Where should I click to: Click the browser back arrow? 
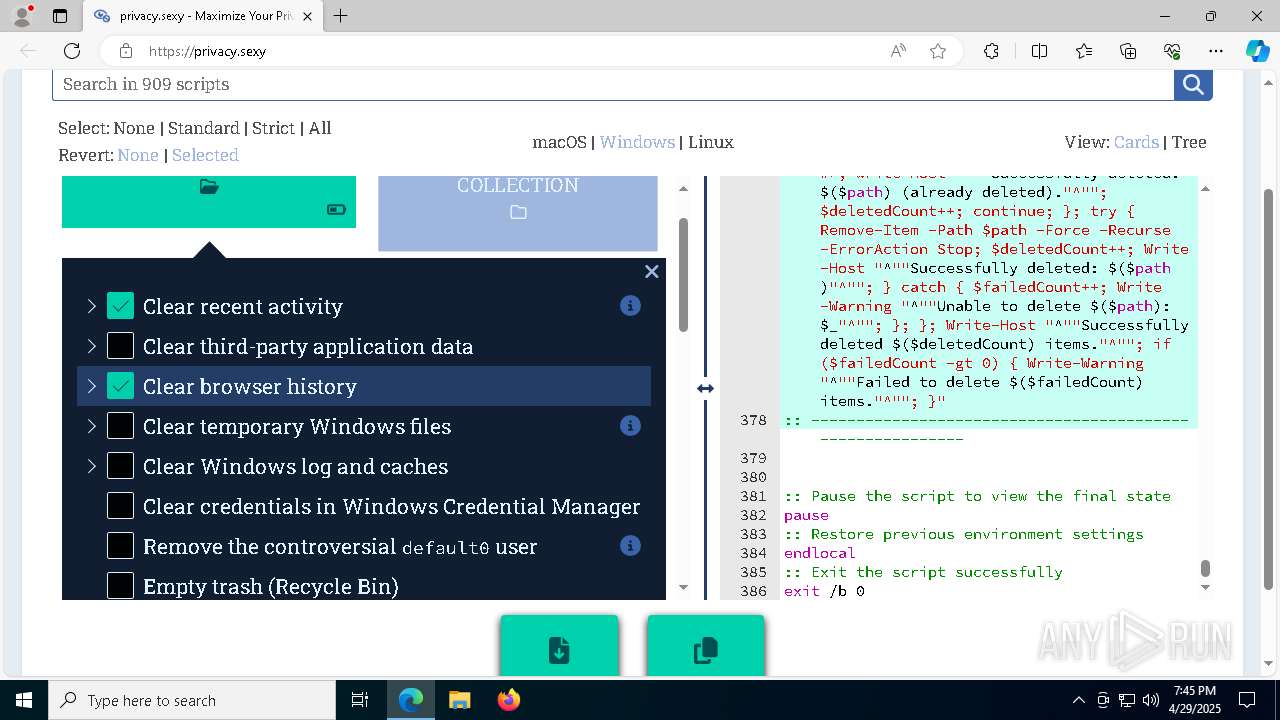coord(28,51)
